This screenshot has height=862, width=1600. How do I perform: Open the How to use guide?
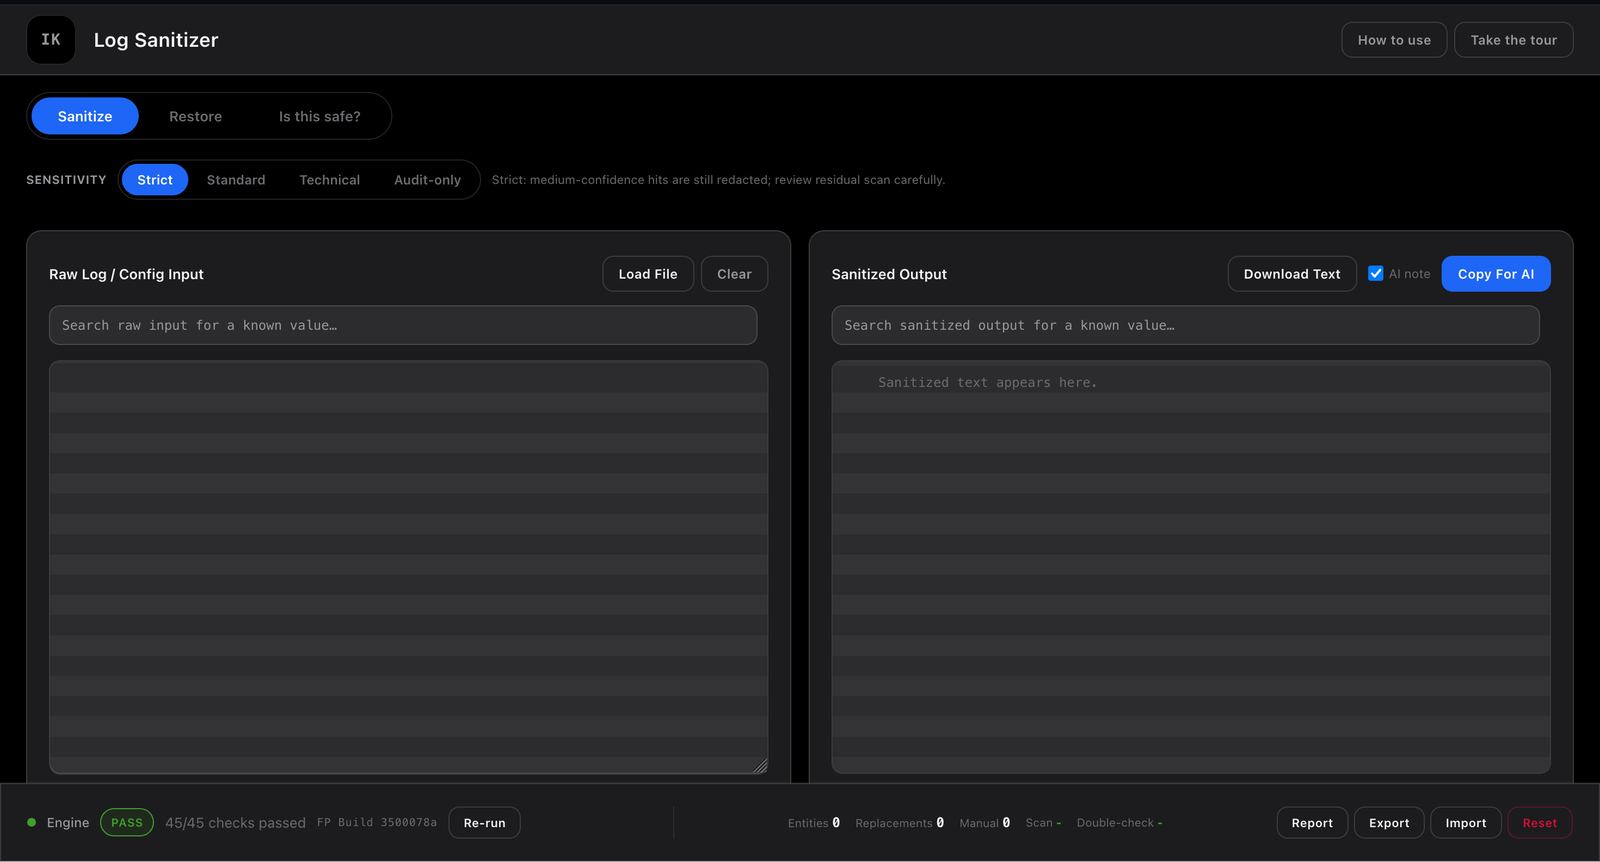point(1394,40)
